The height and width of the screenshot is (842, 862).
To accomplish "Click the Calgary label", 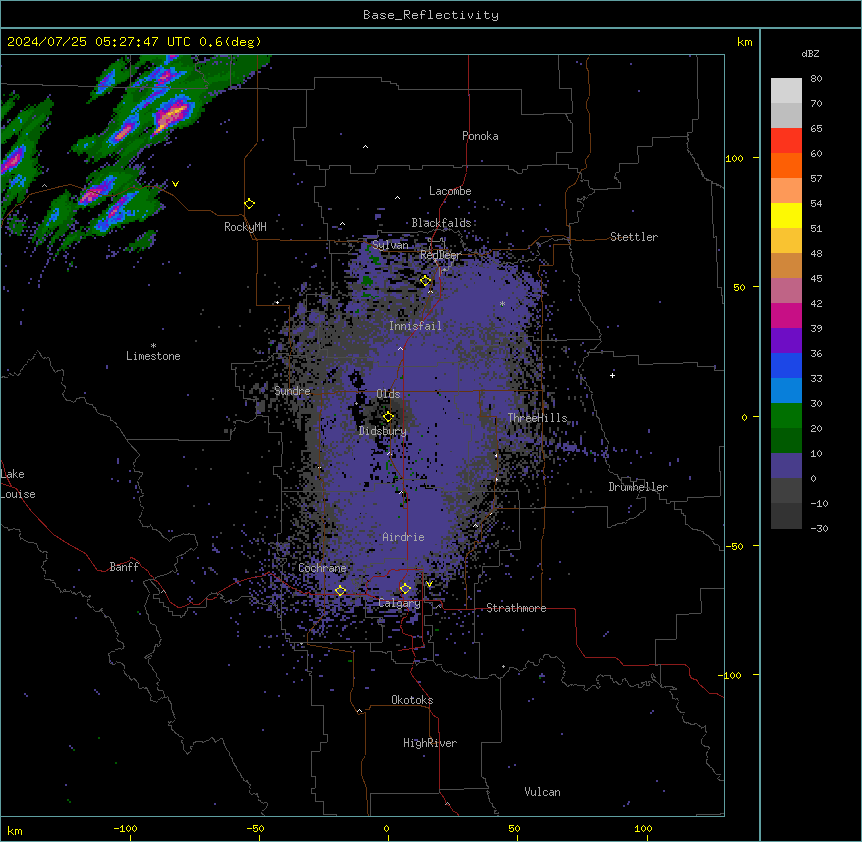I will click(x=399, y=603).
